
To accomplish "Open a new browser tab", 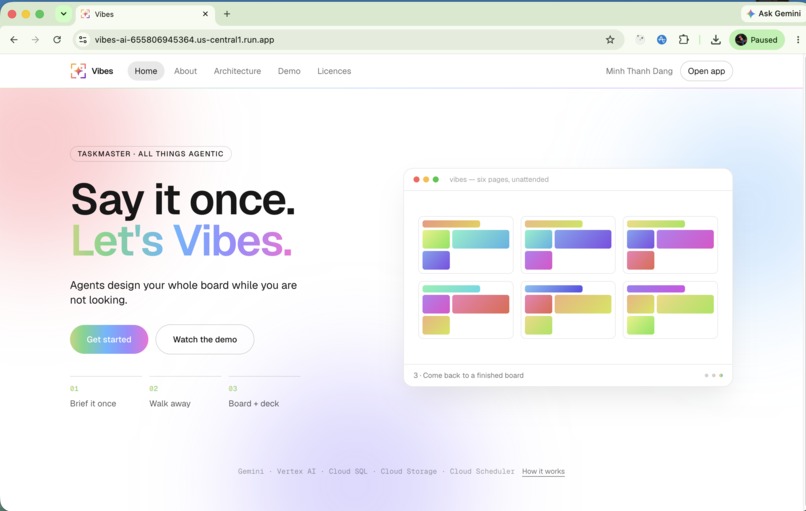I will (x=227, y=14).
